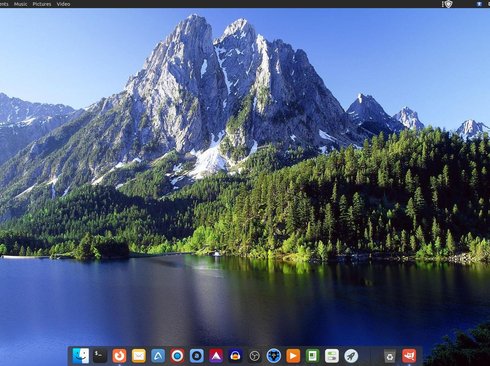The image size is (490, 366).
Task: Open the Pictures shortcut in top bar
Action: [42, 4]
